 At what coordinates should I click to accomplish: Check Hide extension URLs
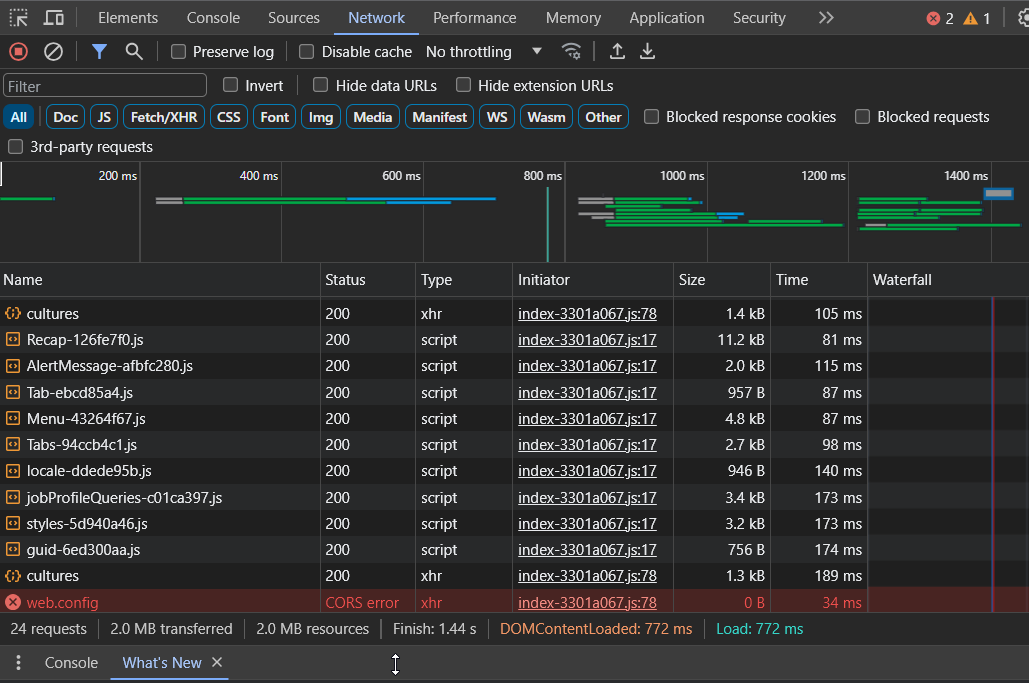tap(463, 85)
